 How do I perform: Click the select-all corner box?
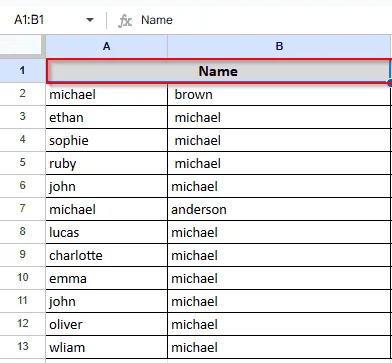pyautogui.click(x=22, y=46)
